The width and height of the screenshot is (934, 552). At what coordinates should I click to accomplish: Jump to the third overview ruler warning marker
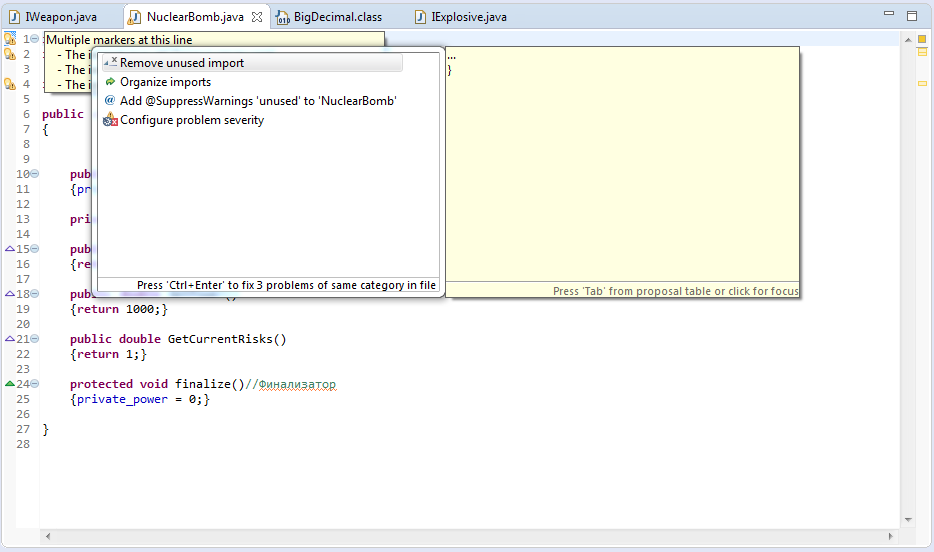point(922,83)
